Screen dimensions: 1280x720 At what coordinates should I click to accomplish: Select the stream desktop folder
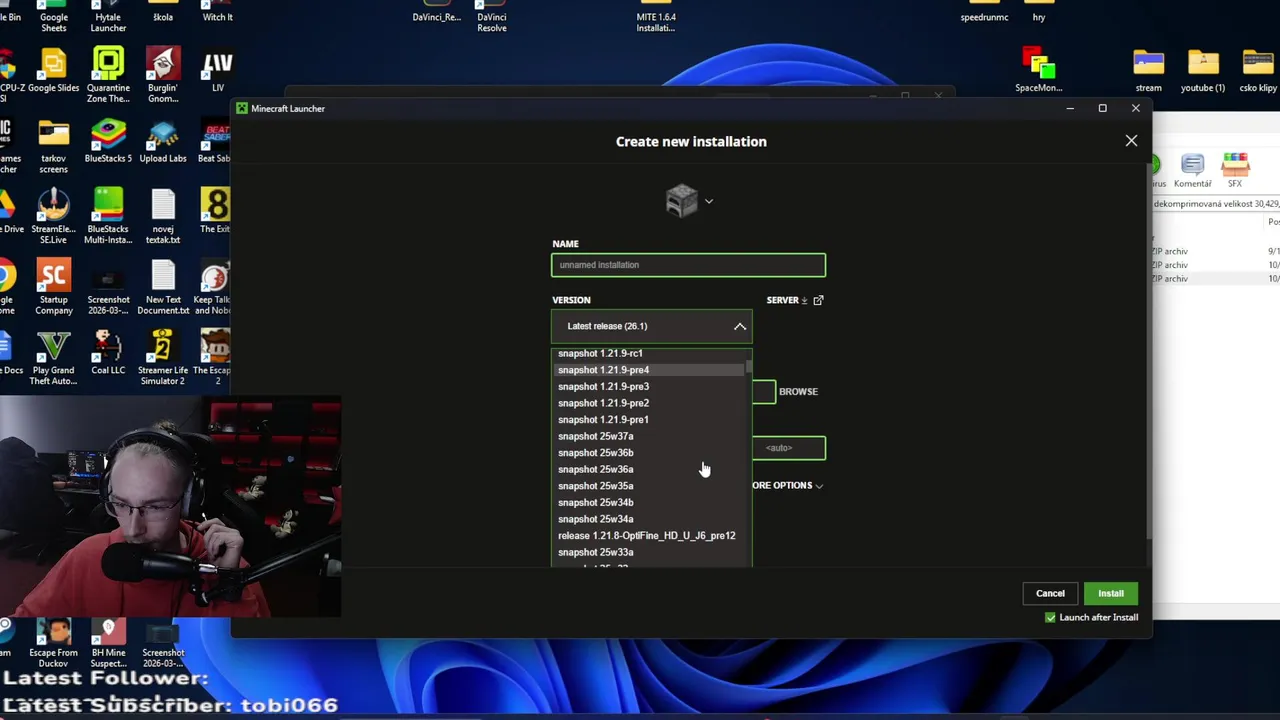(x=1148, y=70)
